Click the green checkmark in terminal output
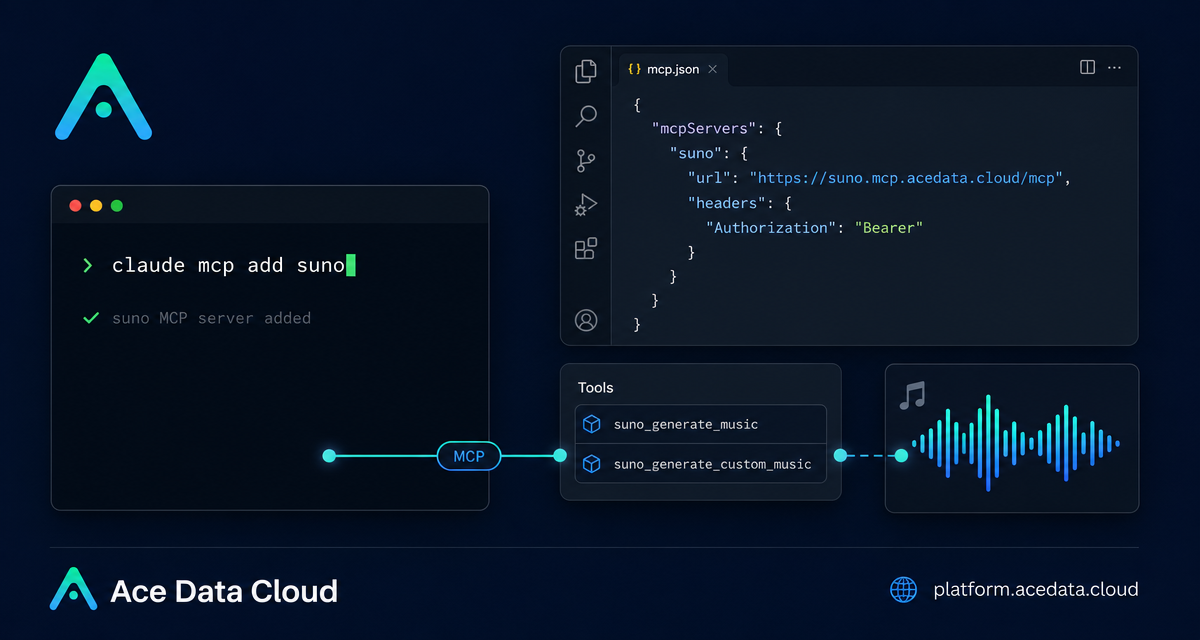Image resolution: width=1200 pixels, height=640 pixels. pos(91,318)
